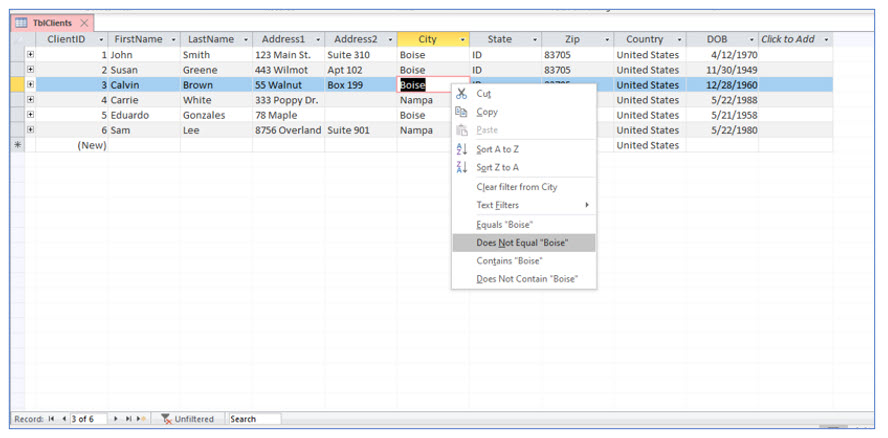Expand subdatasheet for Eduardo Gonzales row
The height and width of the screenshot is (438, 888).
[31, 115]
